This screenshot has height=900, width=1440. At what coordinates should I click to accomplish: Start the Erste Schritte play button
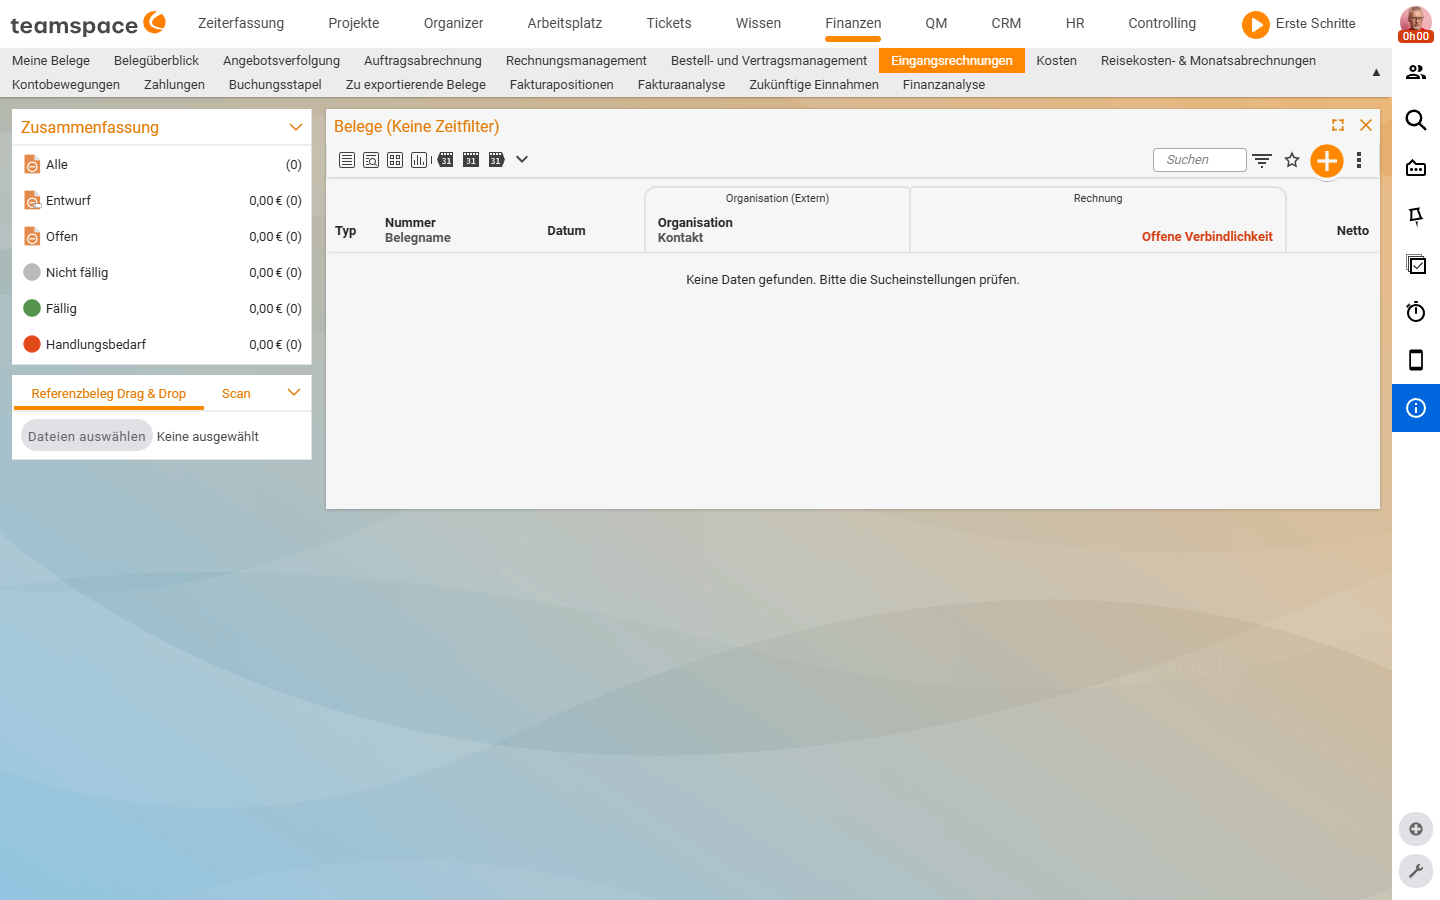1255,24
